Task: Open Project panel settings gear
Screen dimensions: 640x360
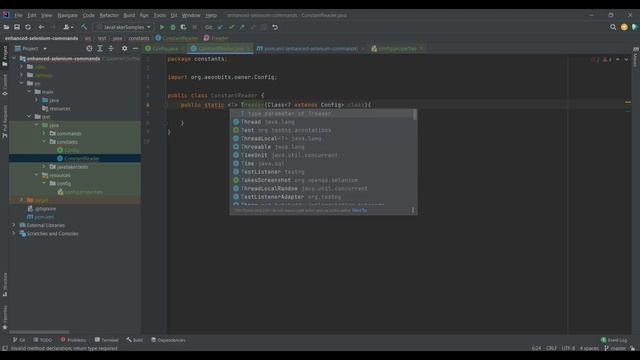Action: [124, 48]
